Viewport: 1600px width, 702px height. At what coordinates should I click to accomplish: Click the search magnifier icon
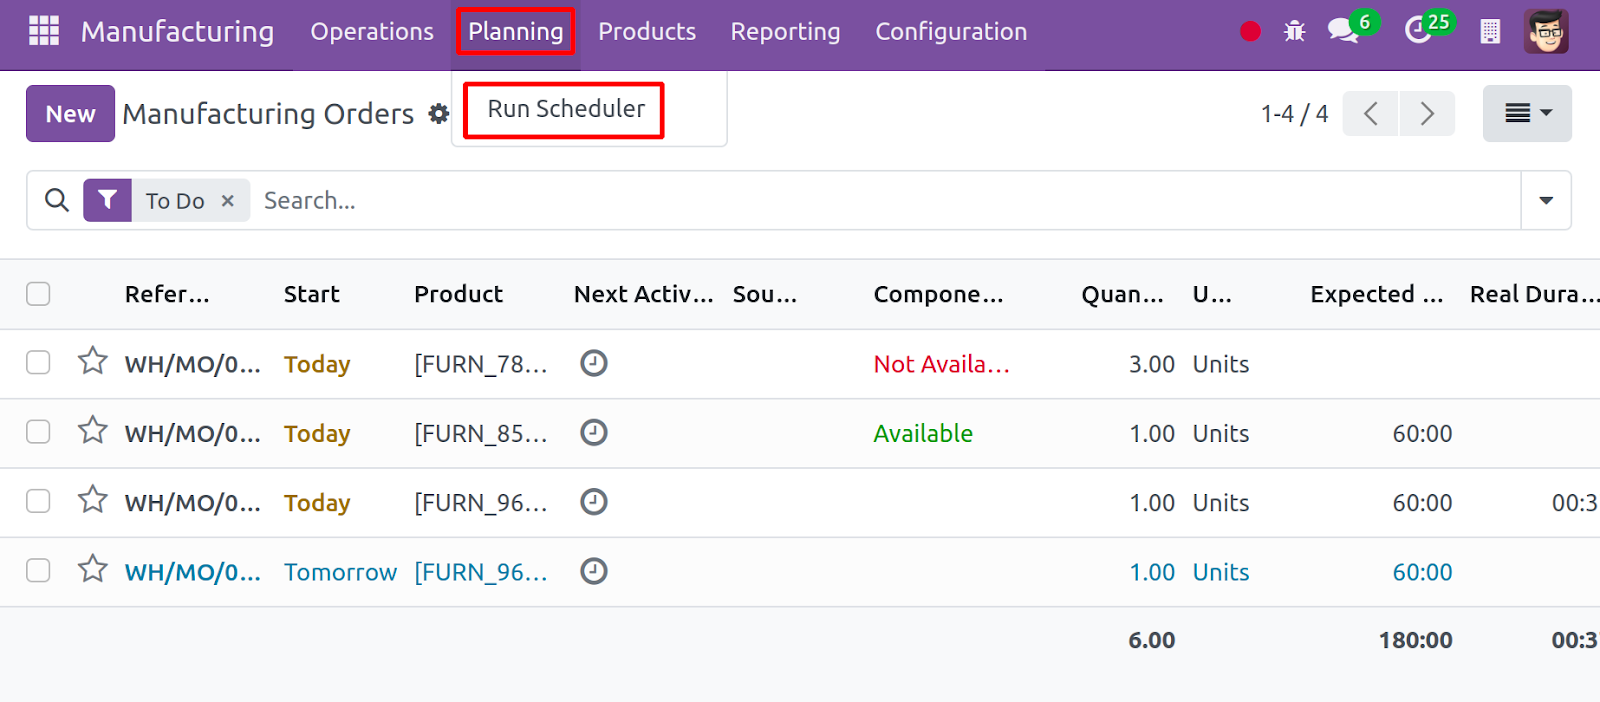[57, 200]
